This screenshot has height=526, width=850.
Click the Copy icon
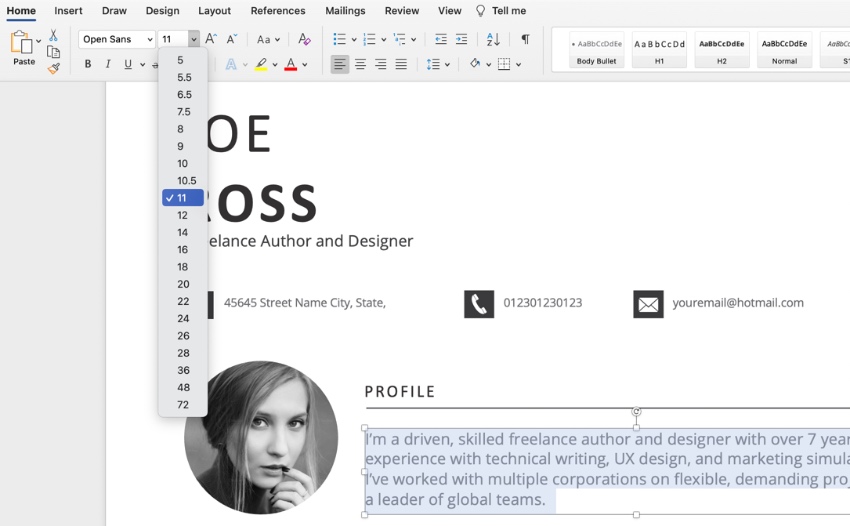tap(53, 52)
